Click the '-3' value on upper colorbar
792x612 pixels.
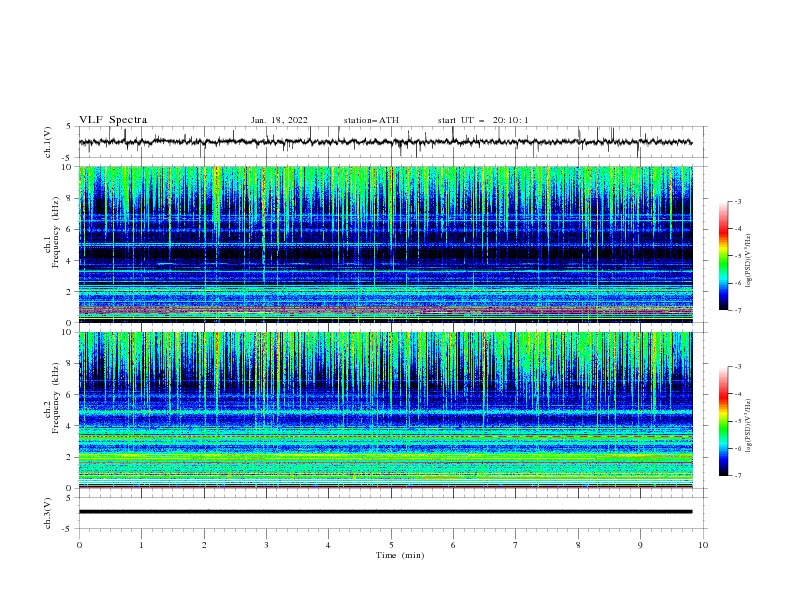point(738,201)
